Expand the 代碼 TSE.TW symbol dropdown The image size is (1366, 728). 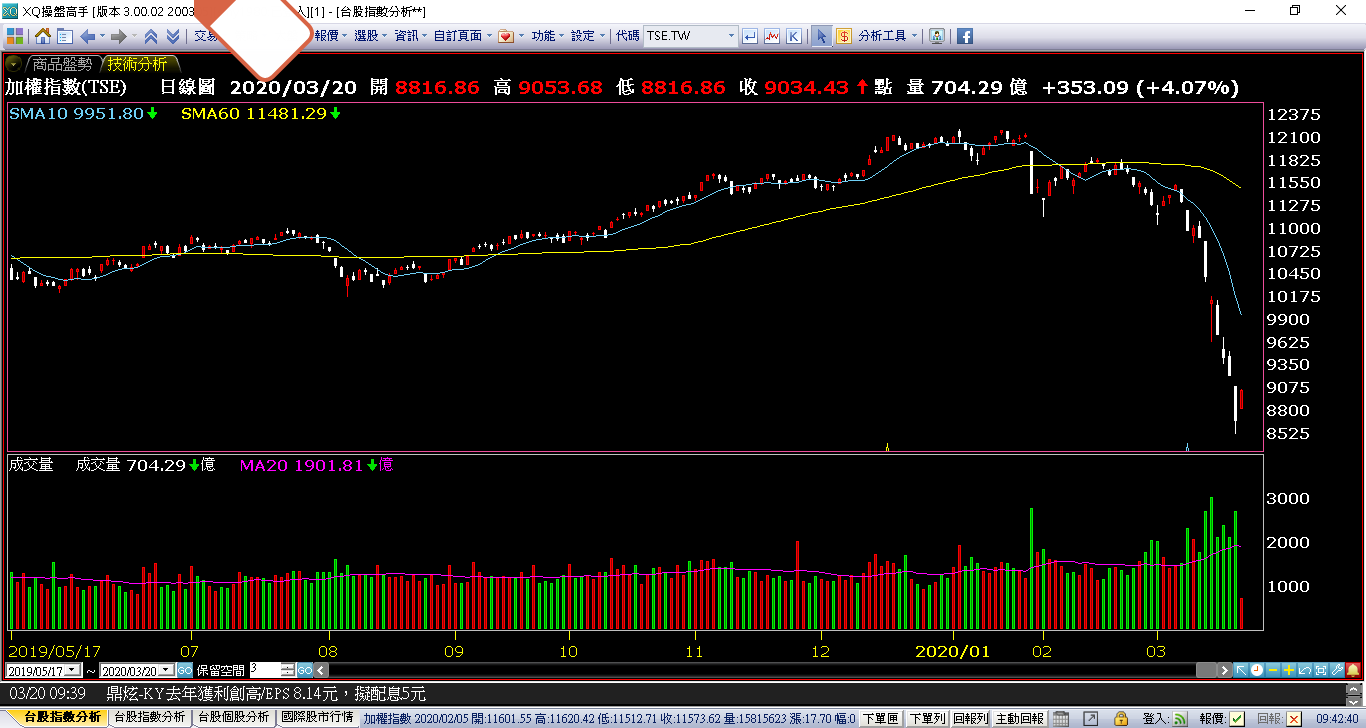(x=731, y=36)
